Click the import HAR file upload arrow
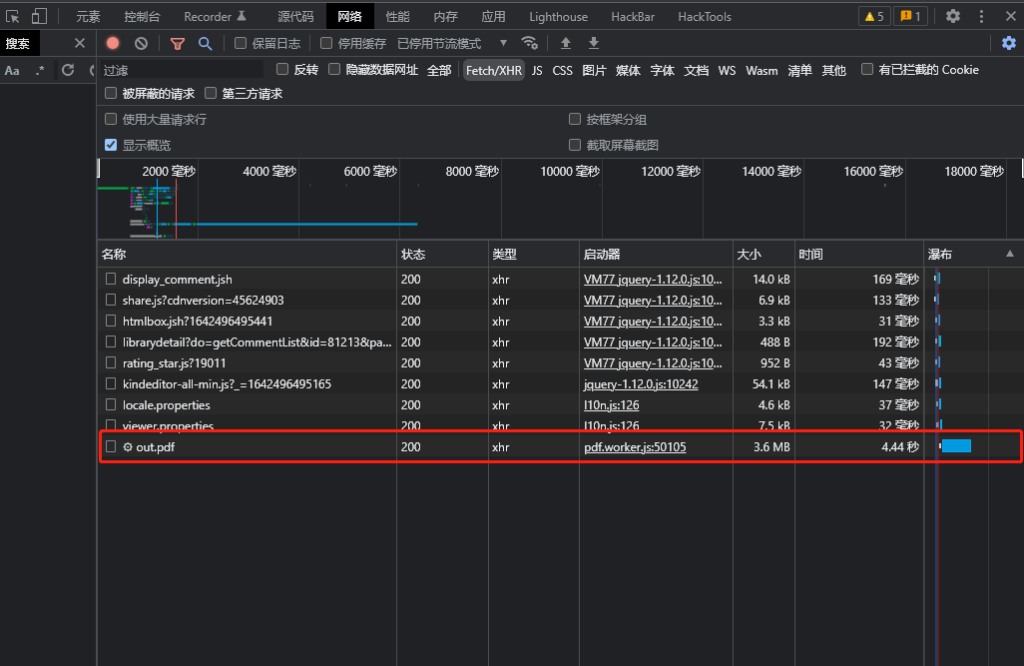The height and width of the screenshot is (666, 1024). tap(566, 43)
